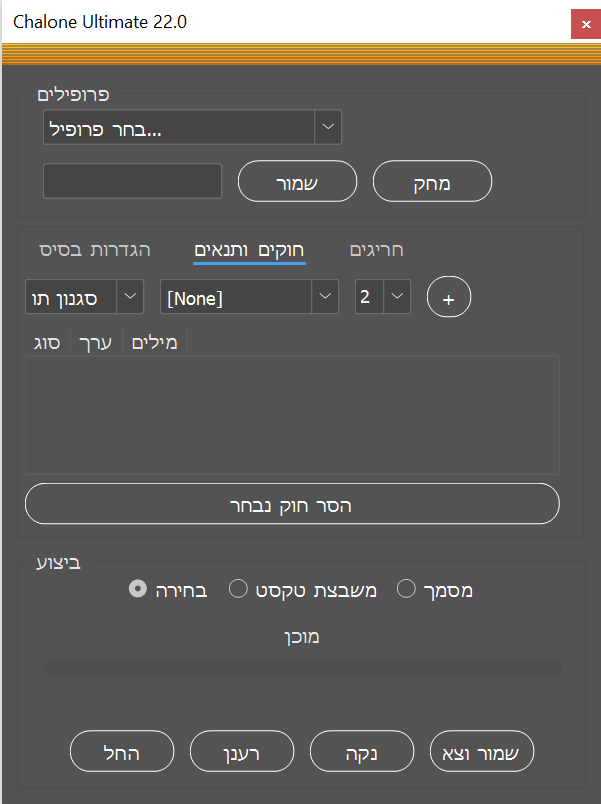Viewport: 601px width, 804px height.
Task: Click the plus icon to add a rule
Action: coord(448,297)
